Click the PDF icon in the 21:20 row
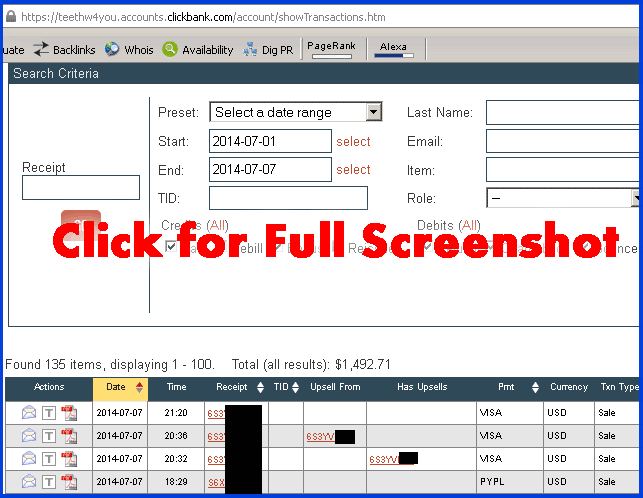Viewport: 643px width, 498px height. tap(68, 412)
